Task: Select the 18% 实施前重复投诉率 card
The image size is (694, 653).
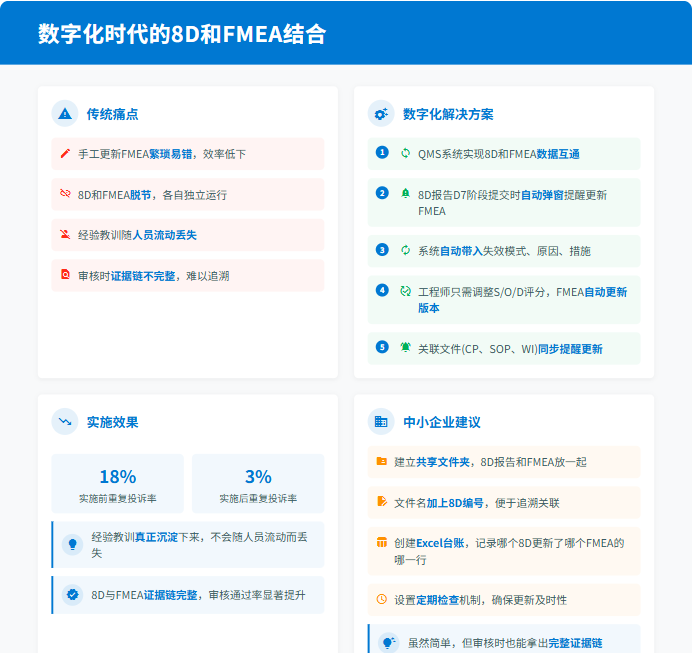Action: click(x=118, y=484)
